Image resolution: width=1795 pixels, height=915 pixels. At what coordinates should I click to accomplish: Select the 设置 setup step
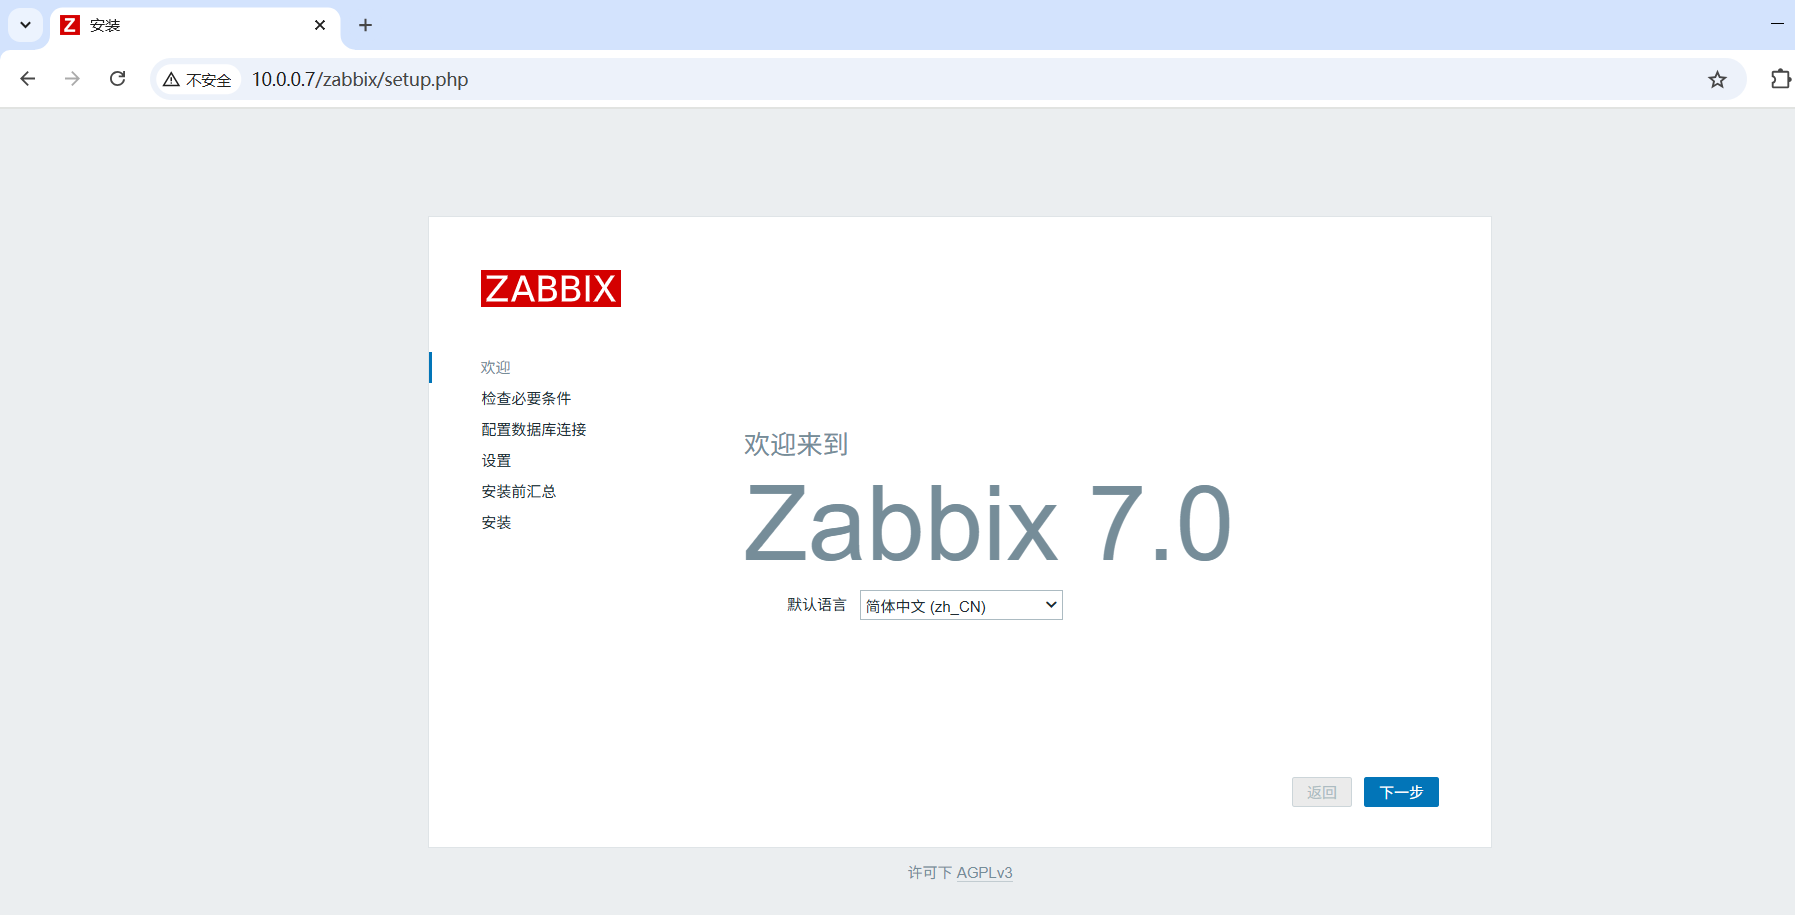click(496, 460)
